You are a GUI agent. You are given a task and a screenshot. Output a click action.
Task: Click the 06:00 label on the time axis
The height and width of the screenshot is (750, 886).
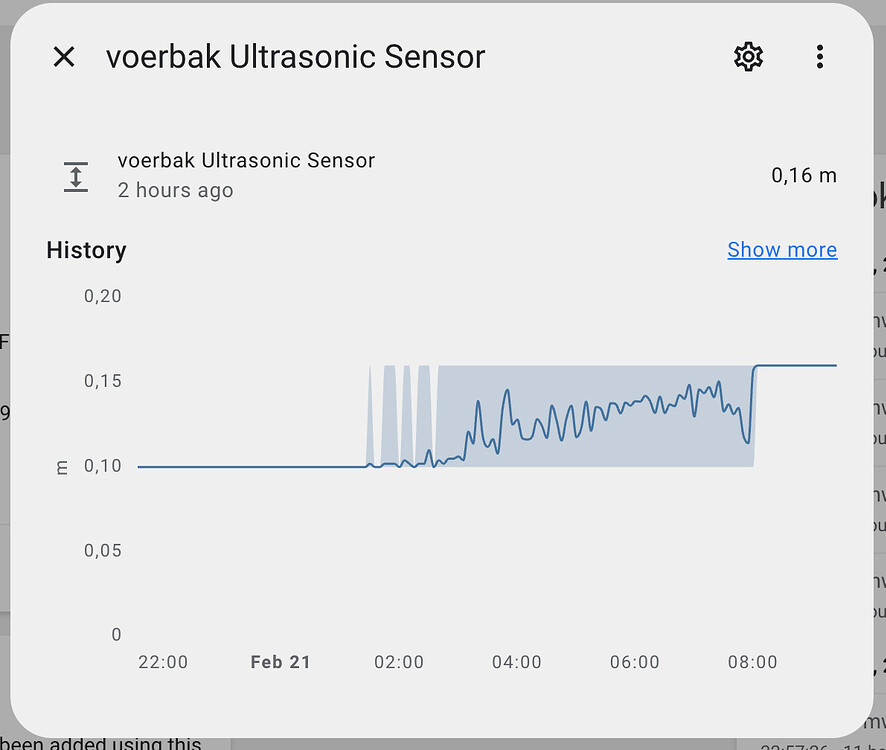pyautogui.click(x=634, y=662)
